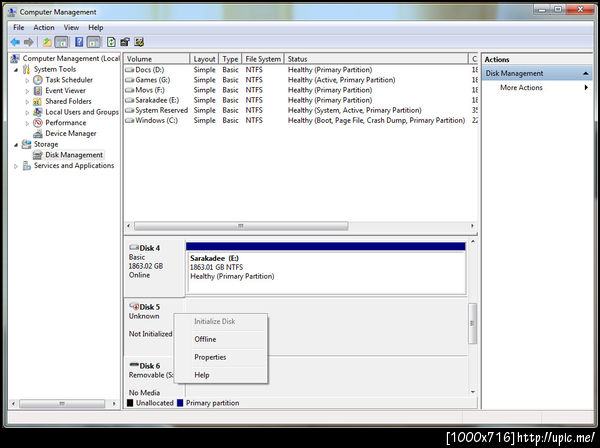The width and height of the screenshot is (600, 448).
Task: Click the blue Primary partition legend swatch
Action: (180, 403)
